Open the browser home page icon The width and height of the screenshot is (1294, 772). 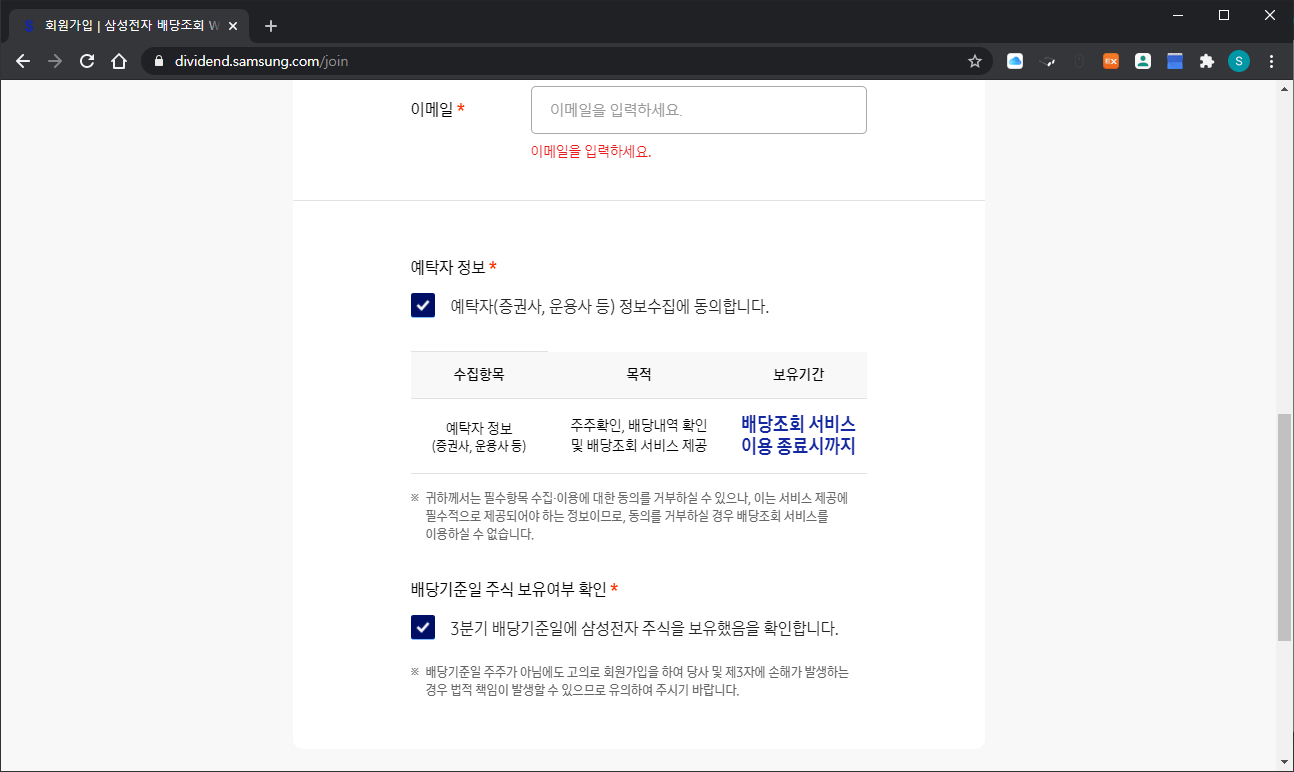[x=119, y=61]
